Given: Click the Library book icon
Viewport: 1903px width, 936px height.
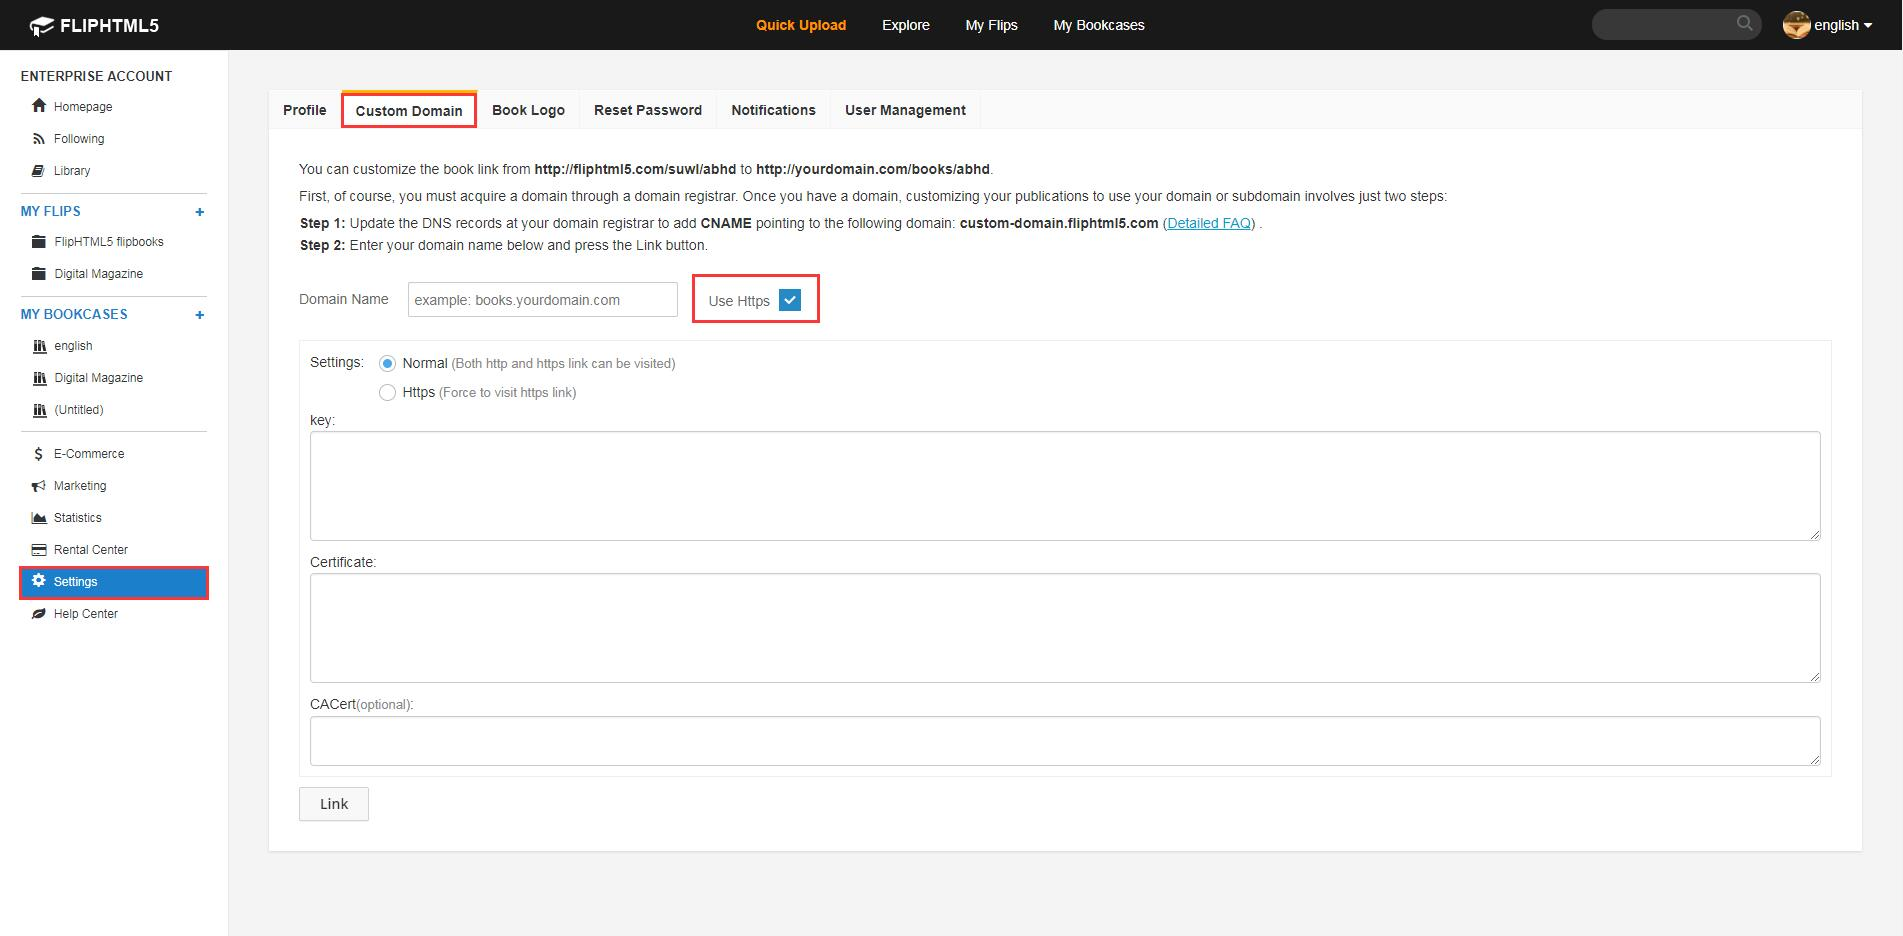Looking at the screenshot, I should click(x=39, y=171).
